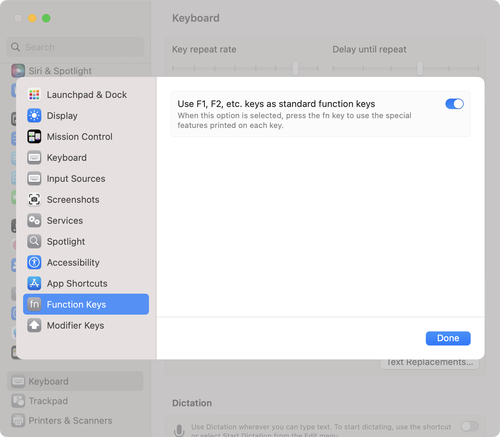500x437 pixels.
Task: Adjust the Key repeat rate slider
Action: coord(245,68)
